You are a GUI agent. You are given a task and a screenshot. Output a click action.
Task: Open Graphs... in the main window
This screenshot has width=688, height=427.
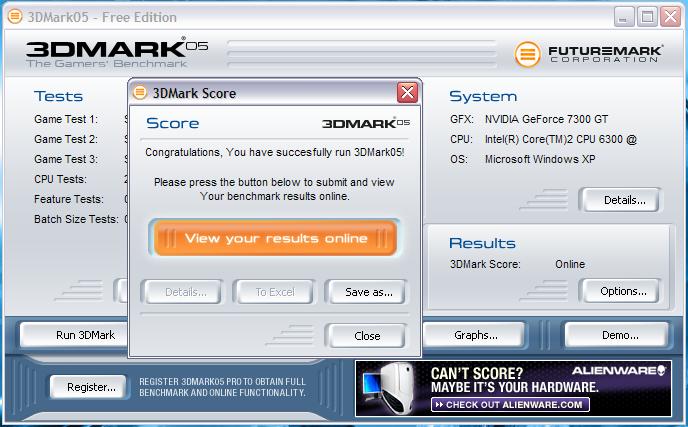click(x=474, y=335)
